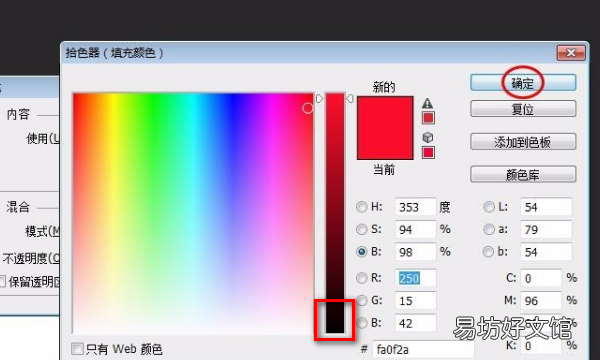Click the G value field showing 15
This screenshot has width=600, height=360.
point(416,301)
